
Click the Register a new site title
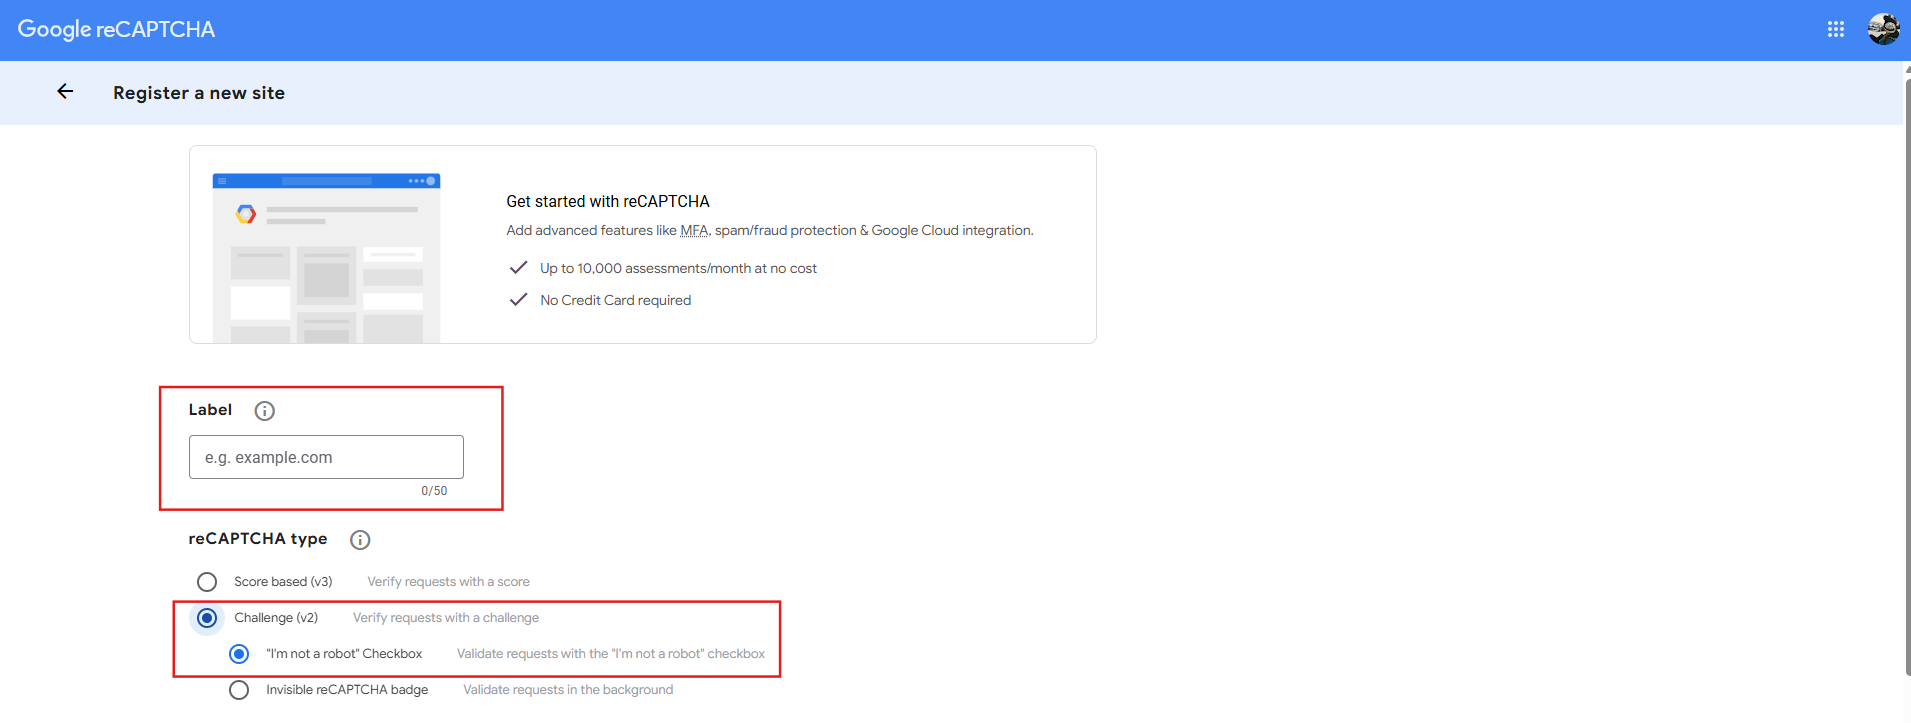[199, 93]
